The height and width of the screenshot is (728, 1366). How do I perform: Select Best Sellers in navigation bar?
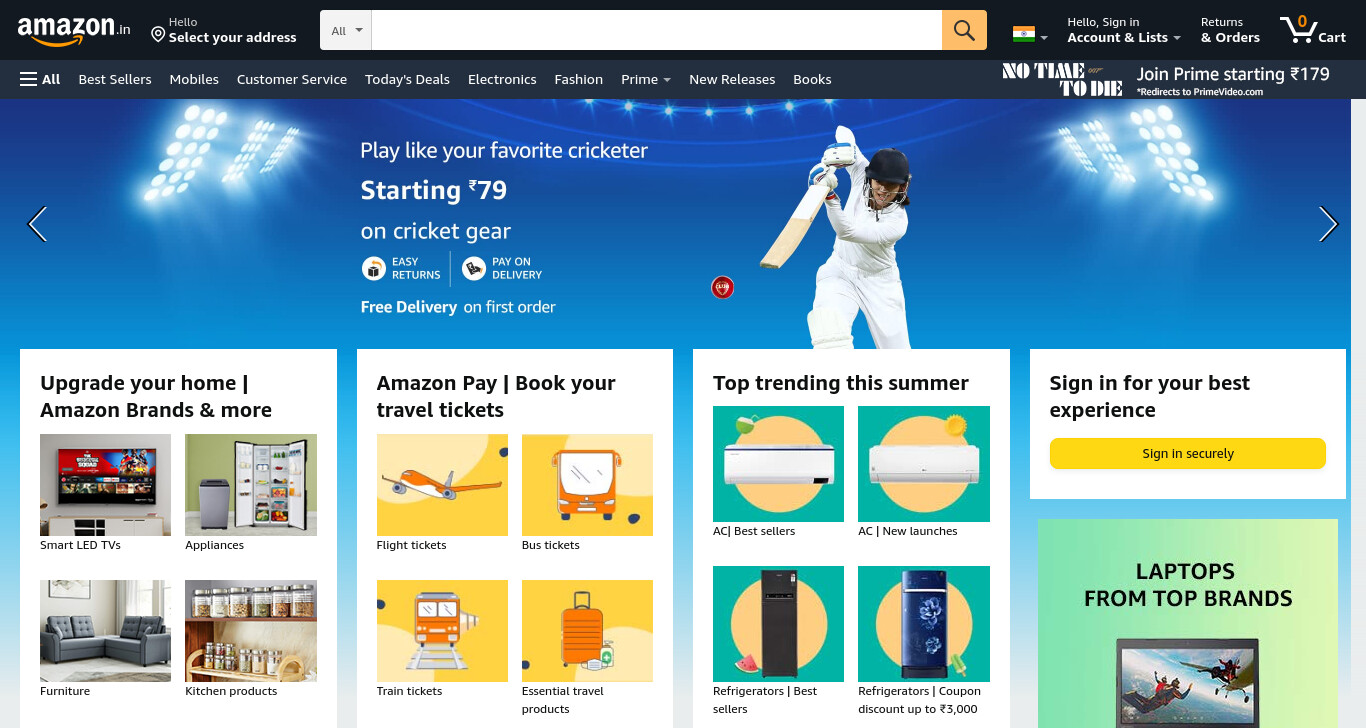point(115,79)
